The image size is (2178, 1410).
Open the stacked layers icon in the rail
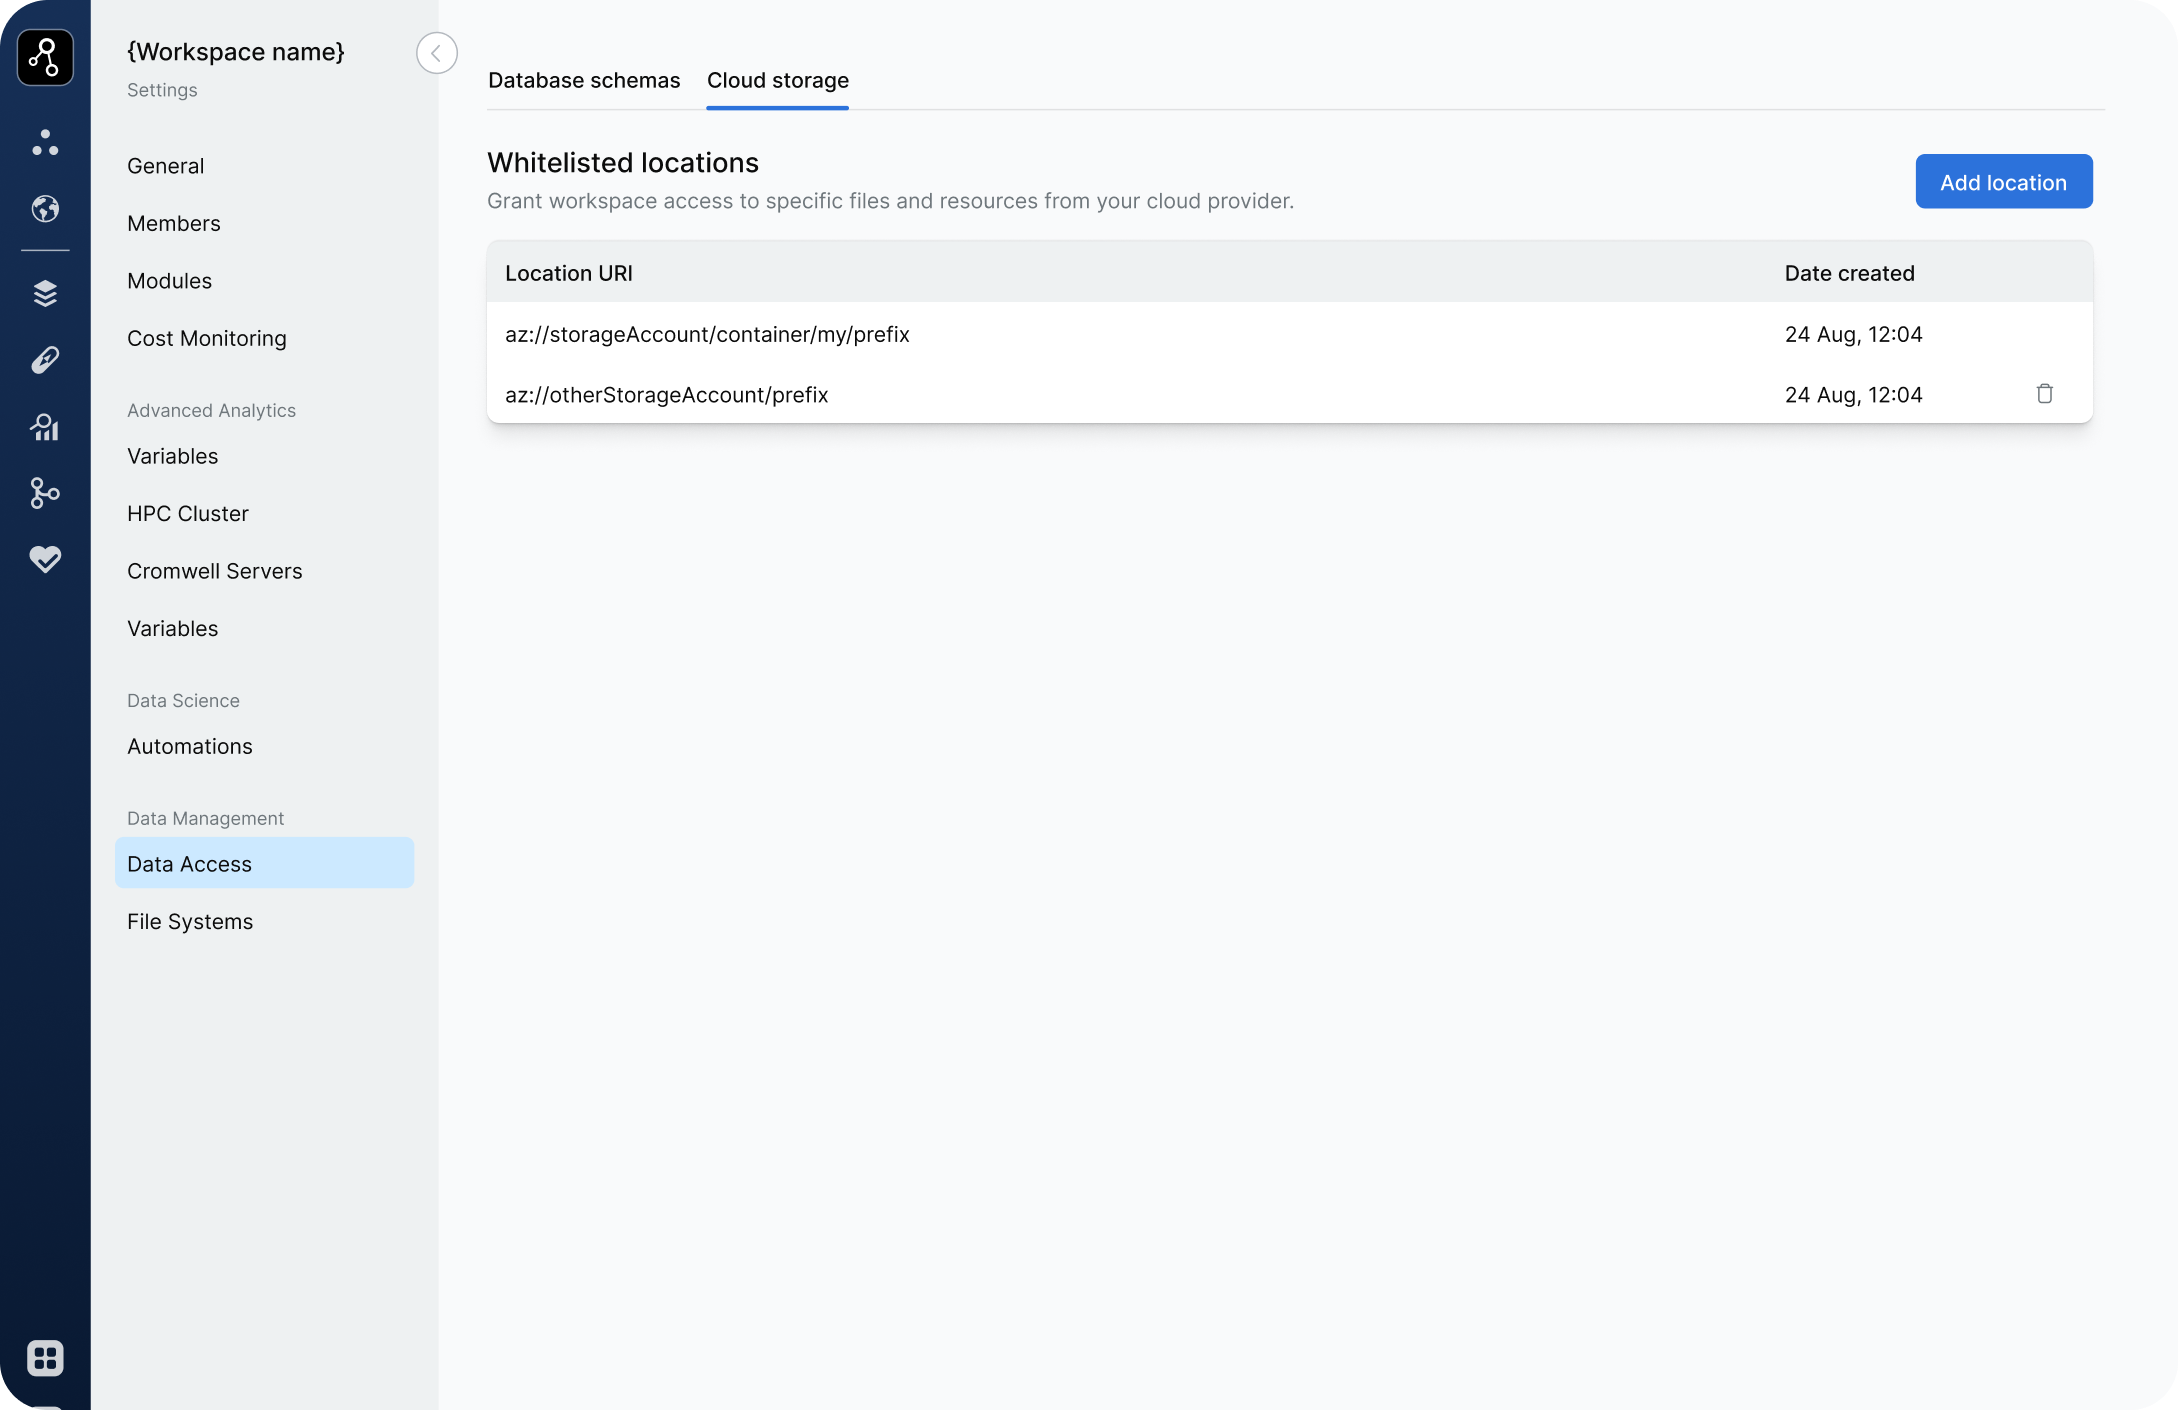pyautogui.click(x=45, y=293)
